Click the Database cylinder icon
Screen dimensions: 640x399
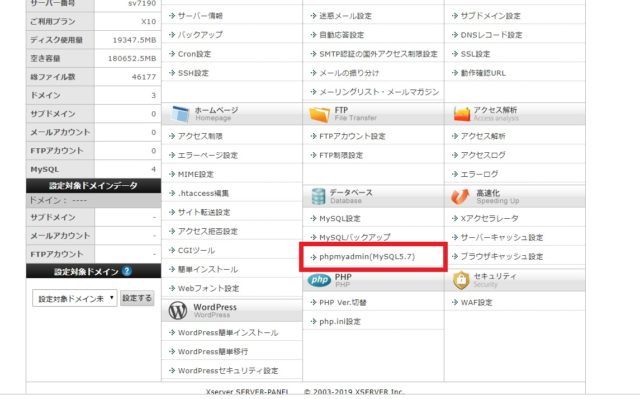(x=318, y=196)
